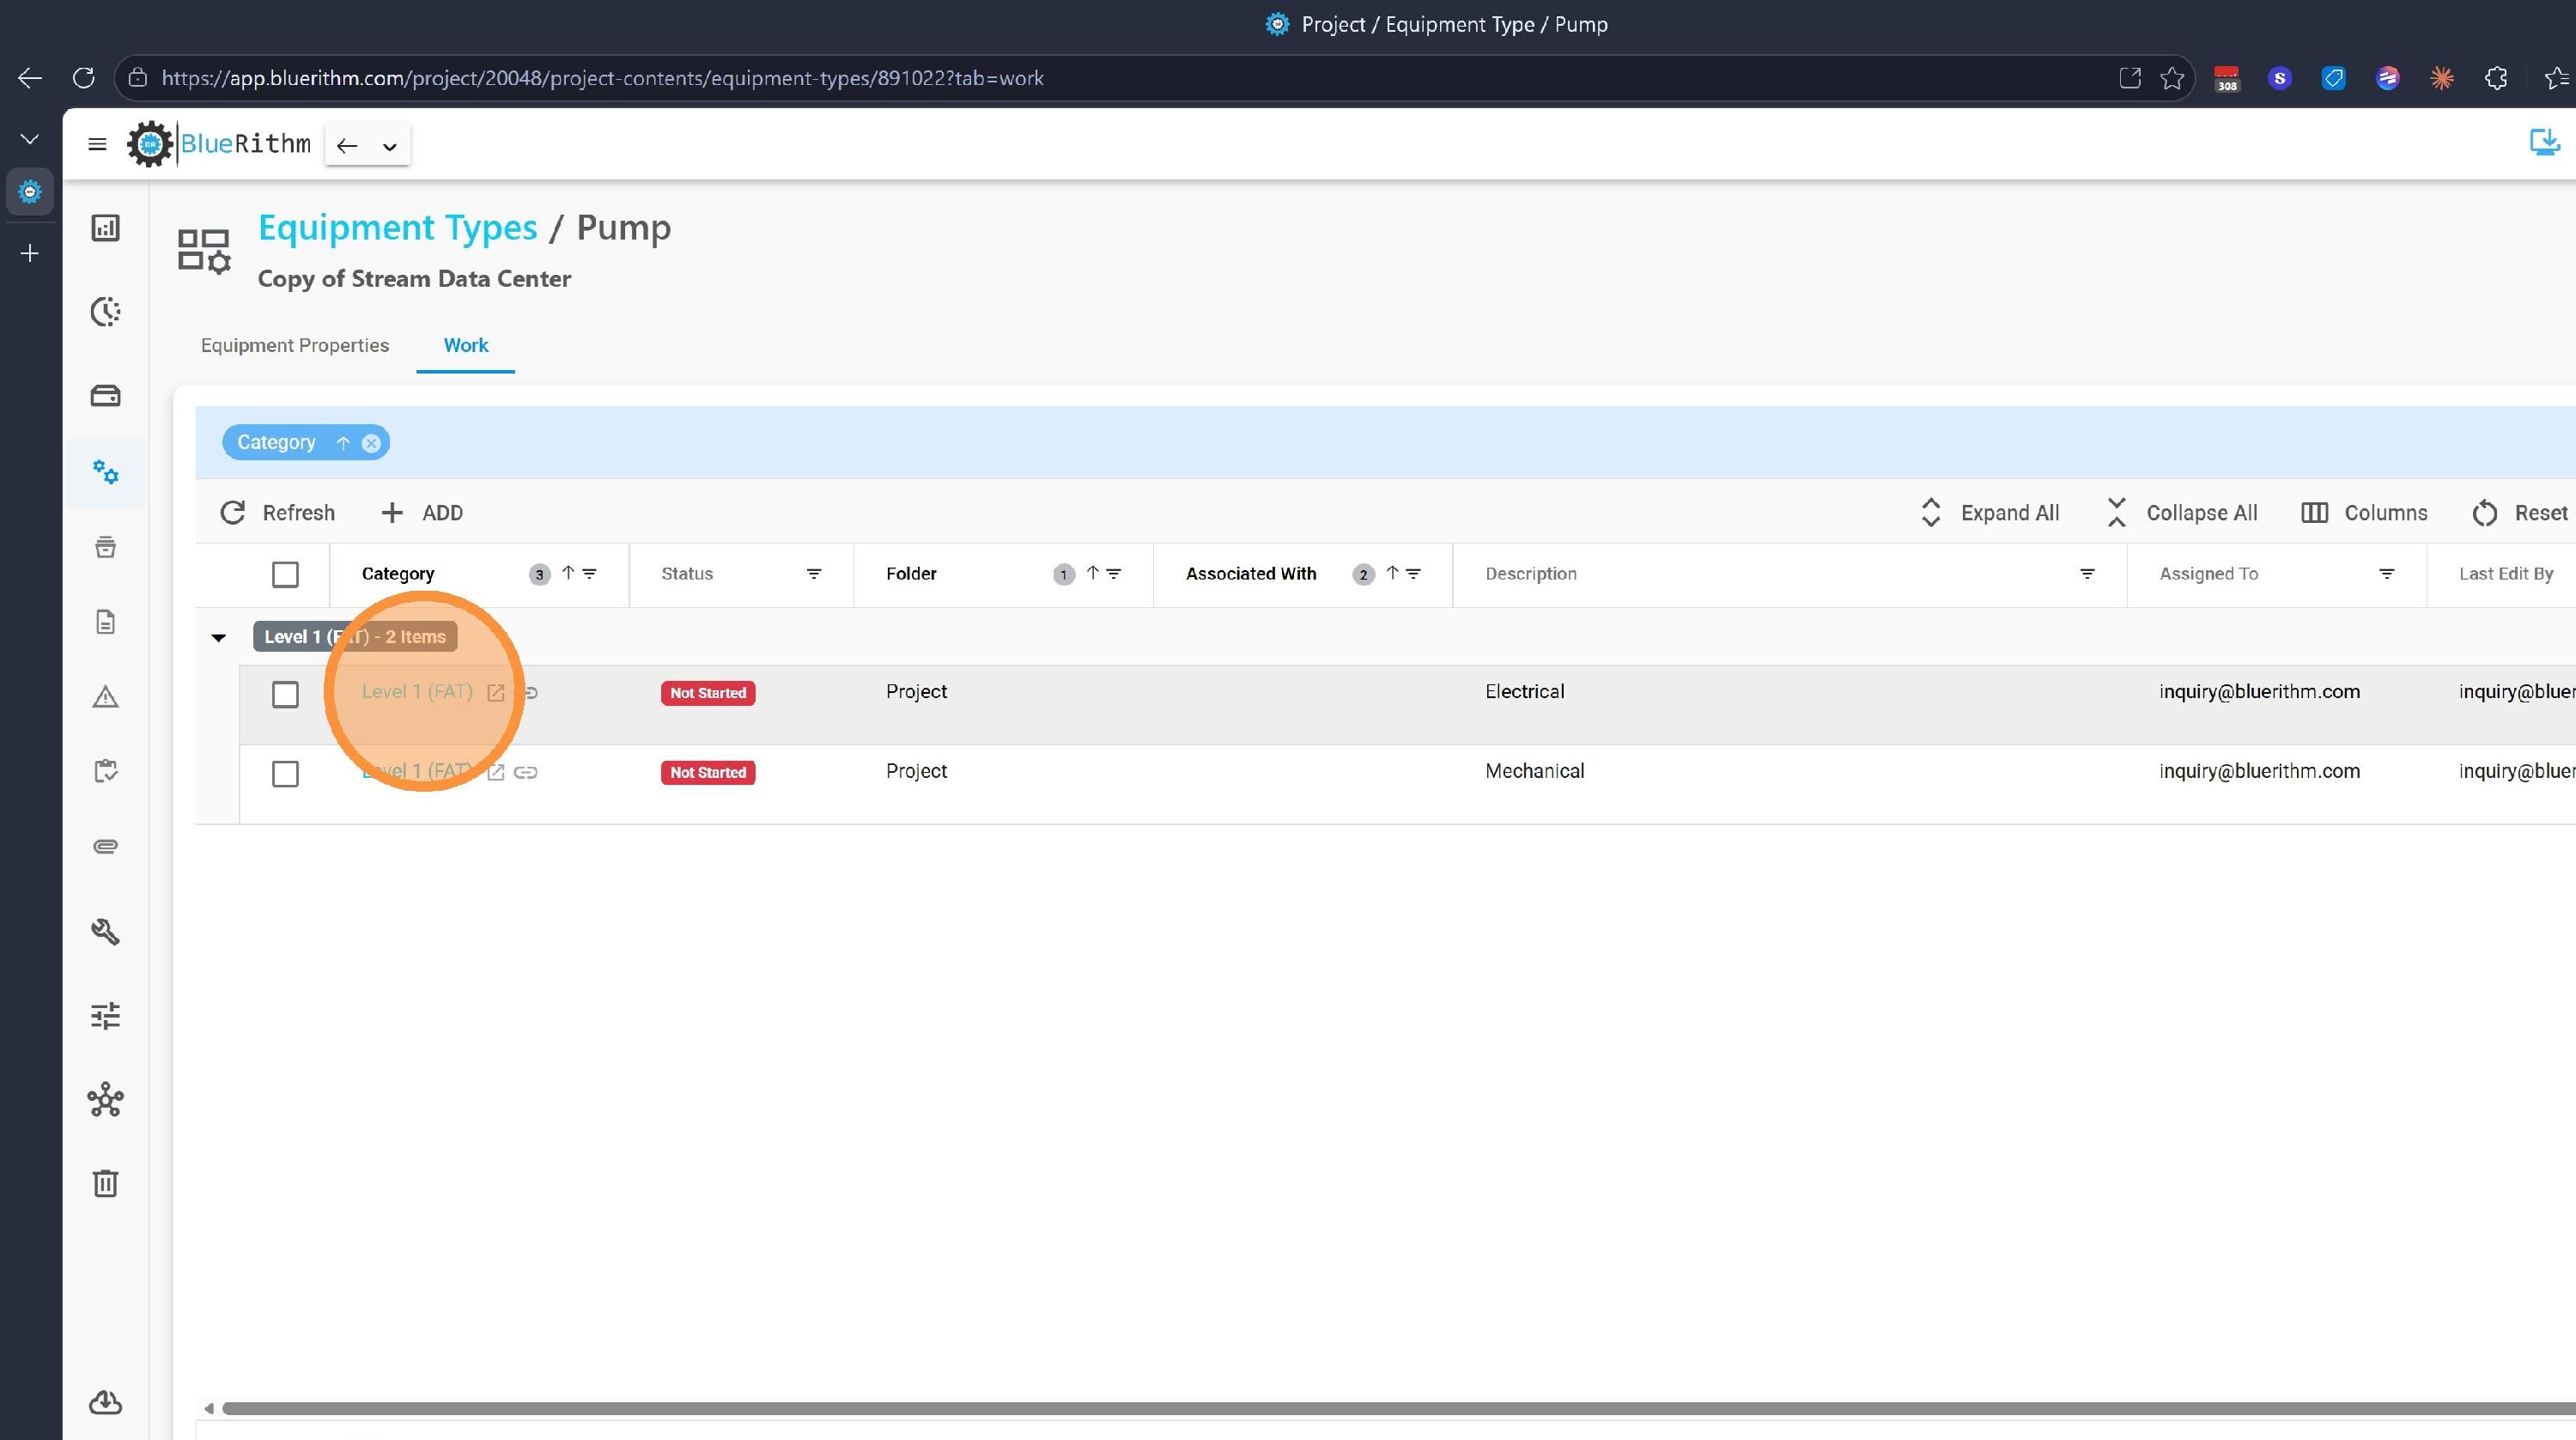2576x1440 pixels.
Task: Click Collapse All groups
Action: click(2182, 513)
